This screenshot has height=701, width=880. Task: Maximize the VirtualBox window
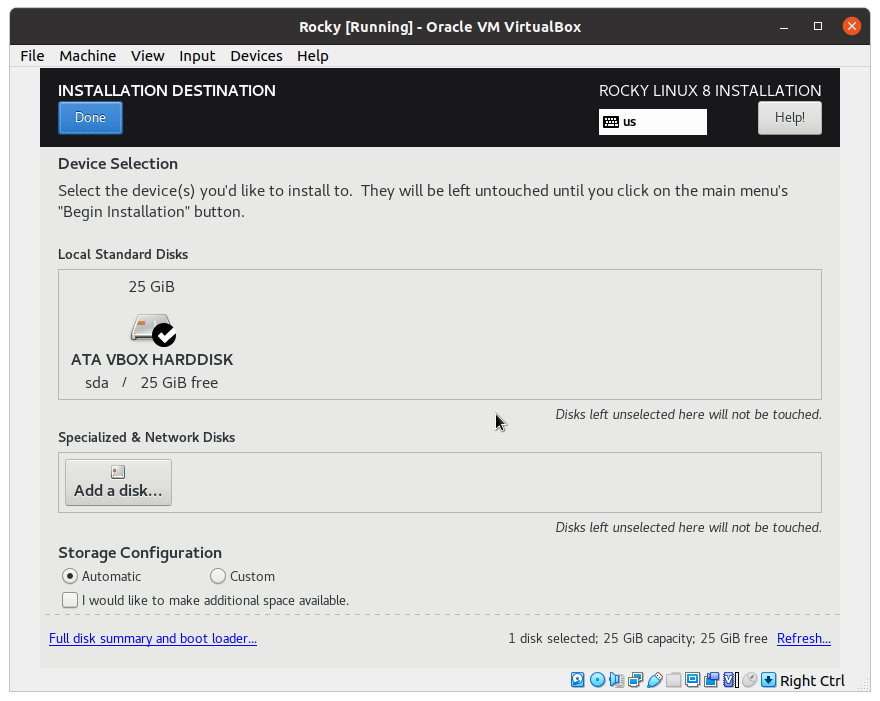point(818,26)
